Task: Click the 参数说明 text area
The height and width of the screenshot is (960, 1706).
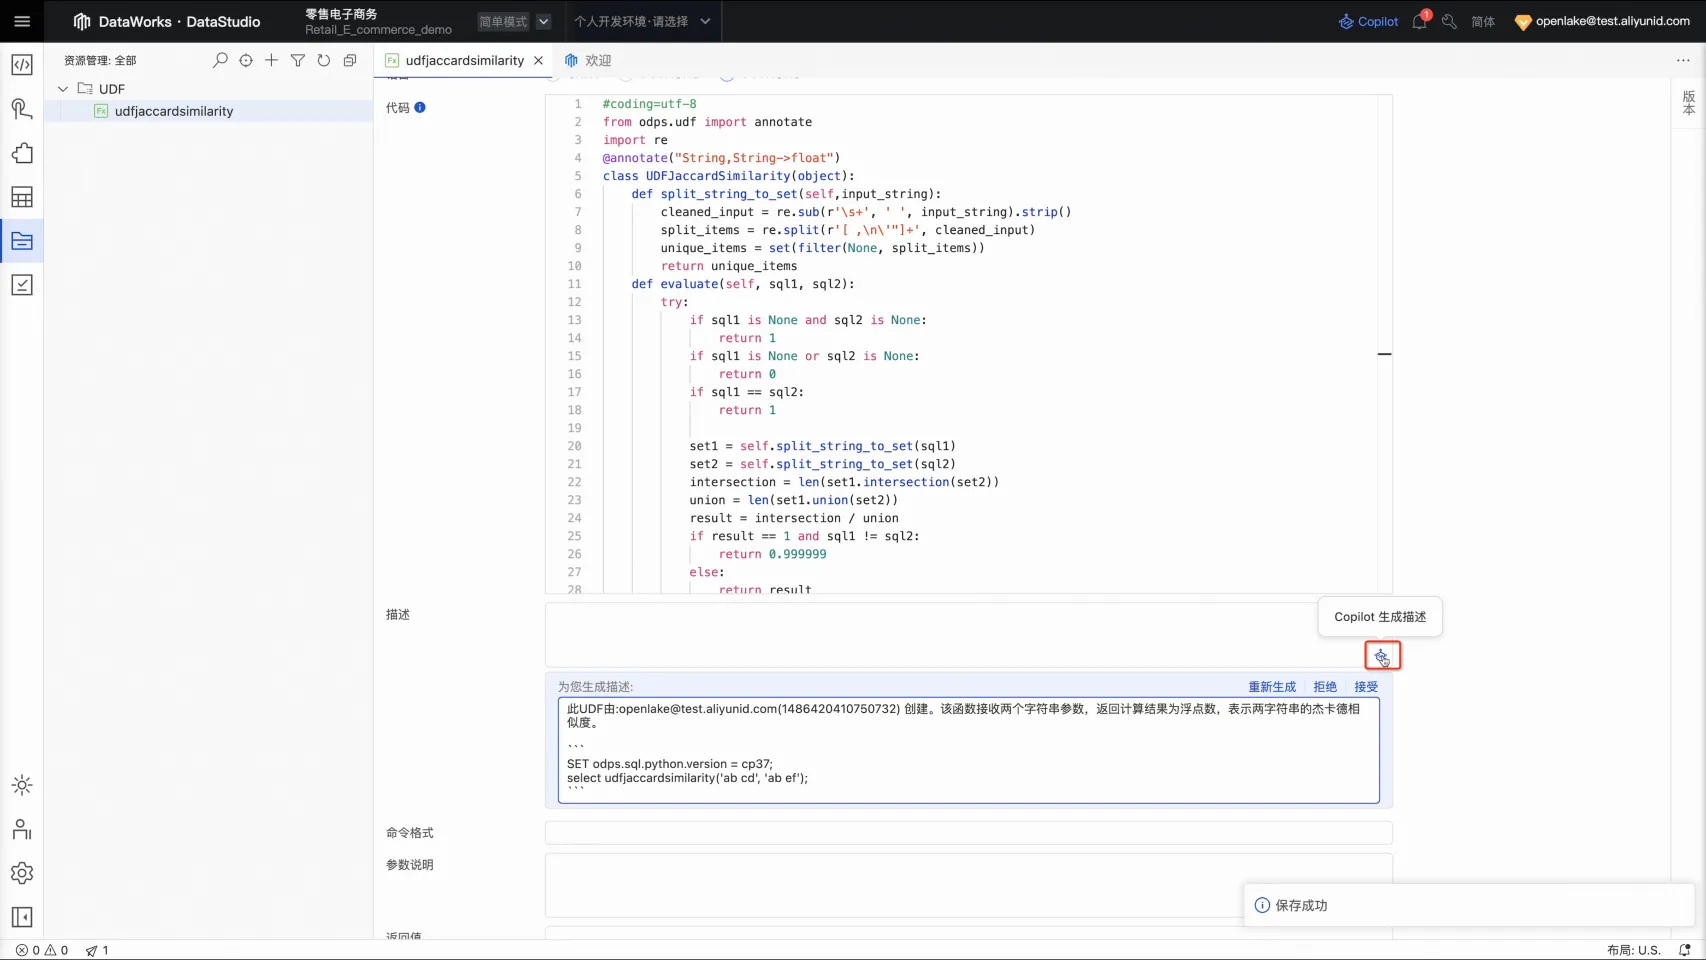Action: pyautogui.click(x=968, y=885)
